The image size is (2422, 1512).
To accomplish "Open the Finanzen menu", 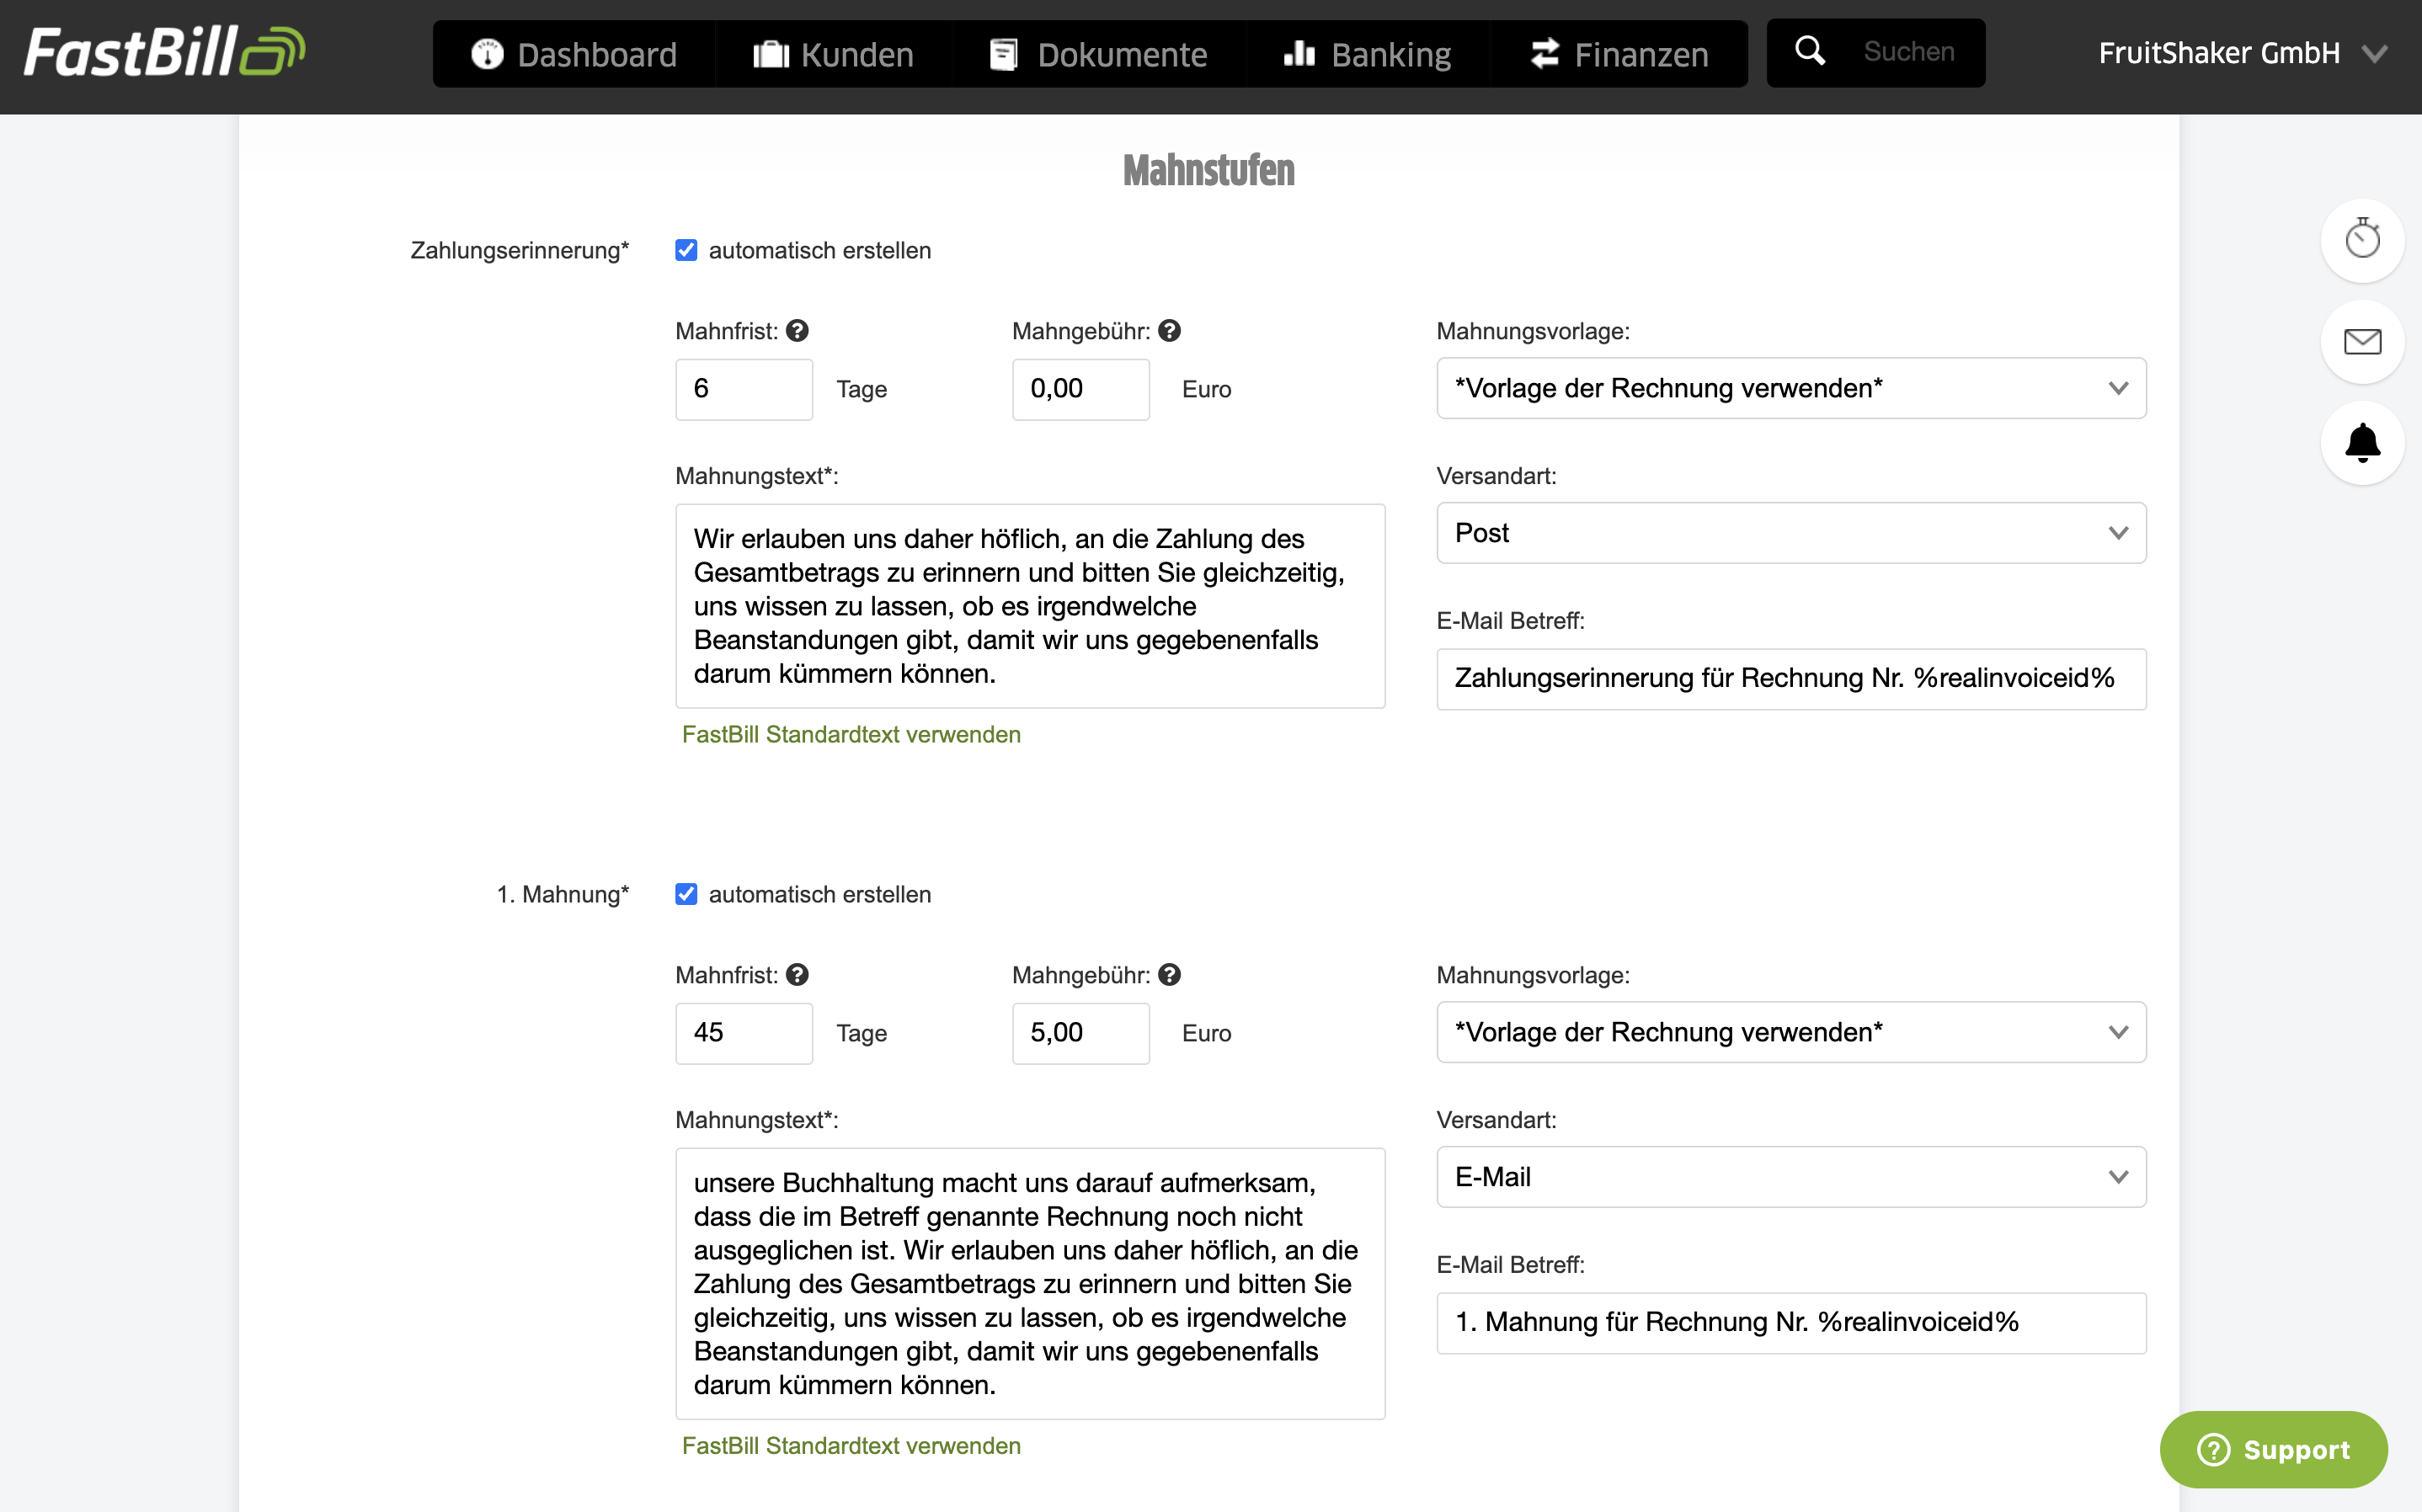I will [1619, 54].
